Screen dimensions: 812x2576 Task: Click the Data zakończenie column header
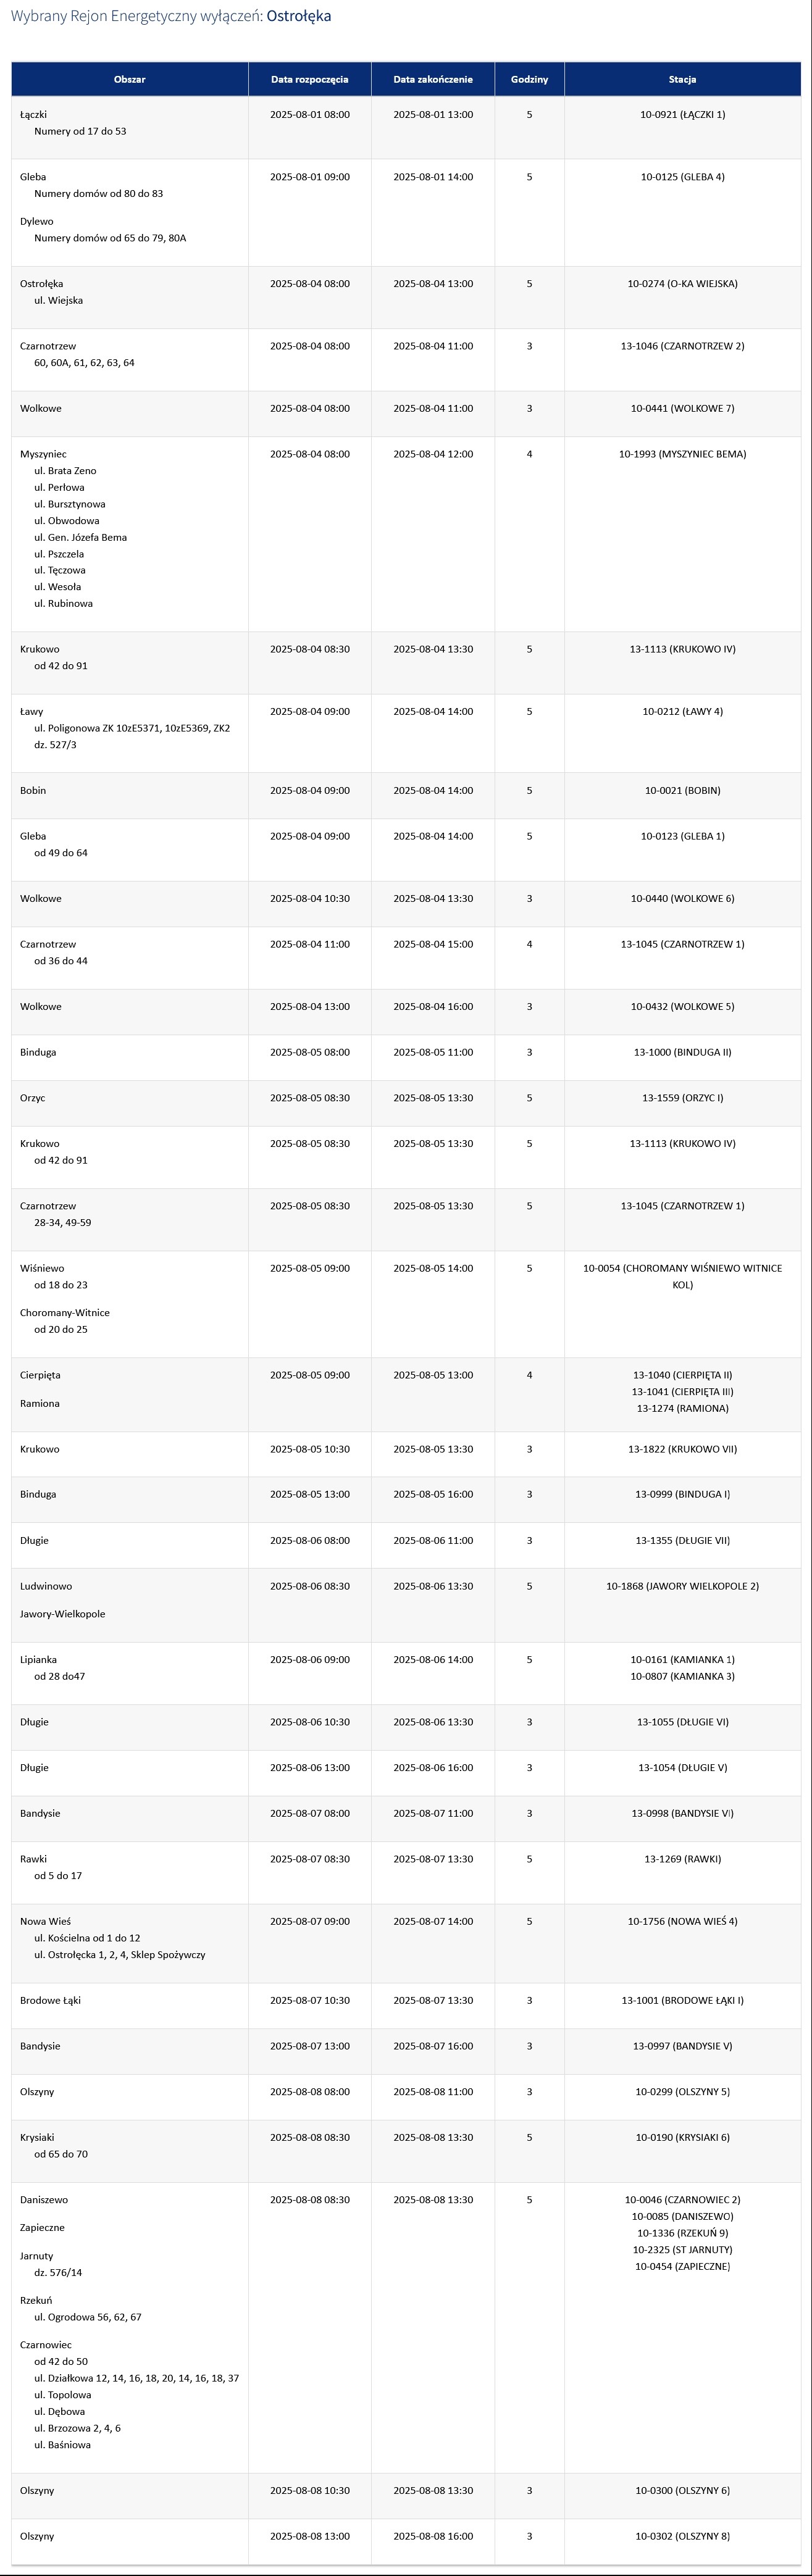coord(433,79)
